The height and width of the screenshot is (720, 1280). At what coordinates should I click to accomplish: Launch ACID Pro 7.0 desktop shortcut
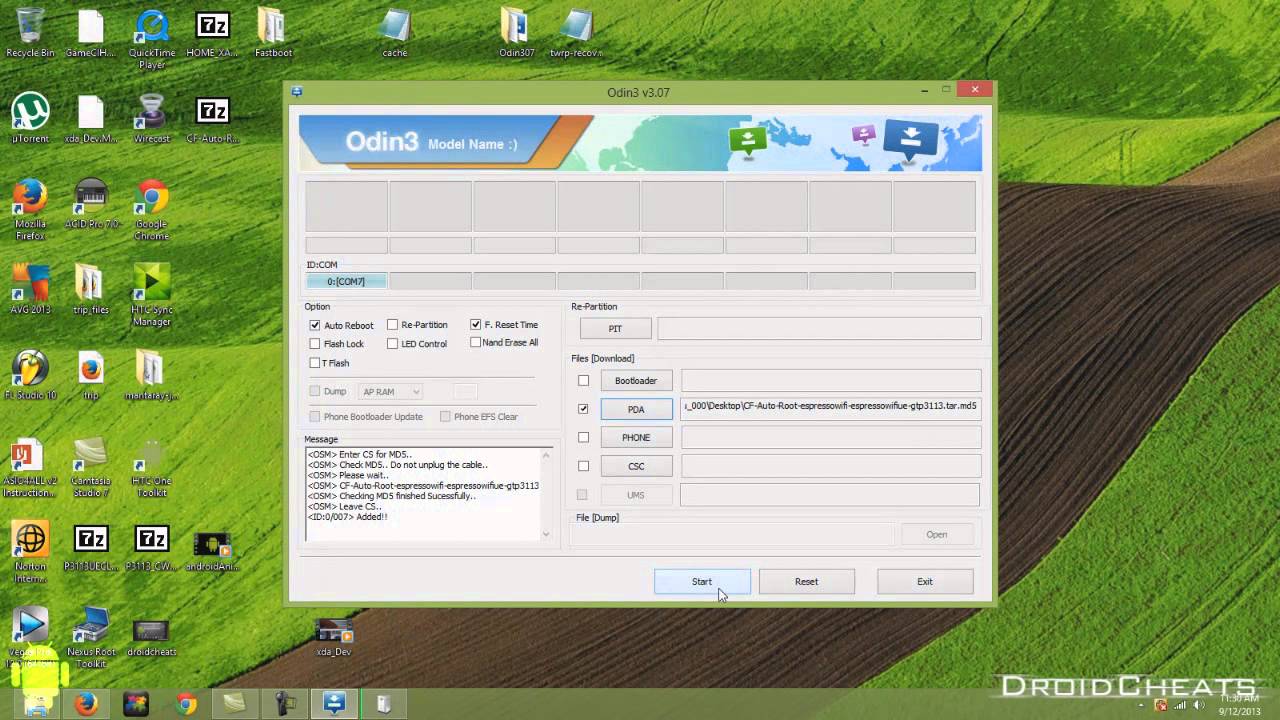point(91,205)
